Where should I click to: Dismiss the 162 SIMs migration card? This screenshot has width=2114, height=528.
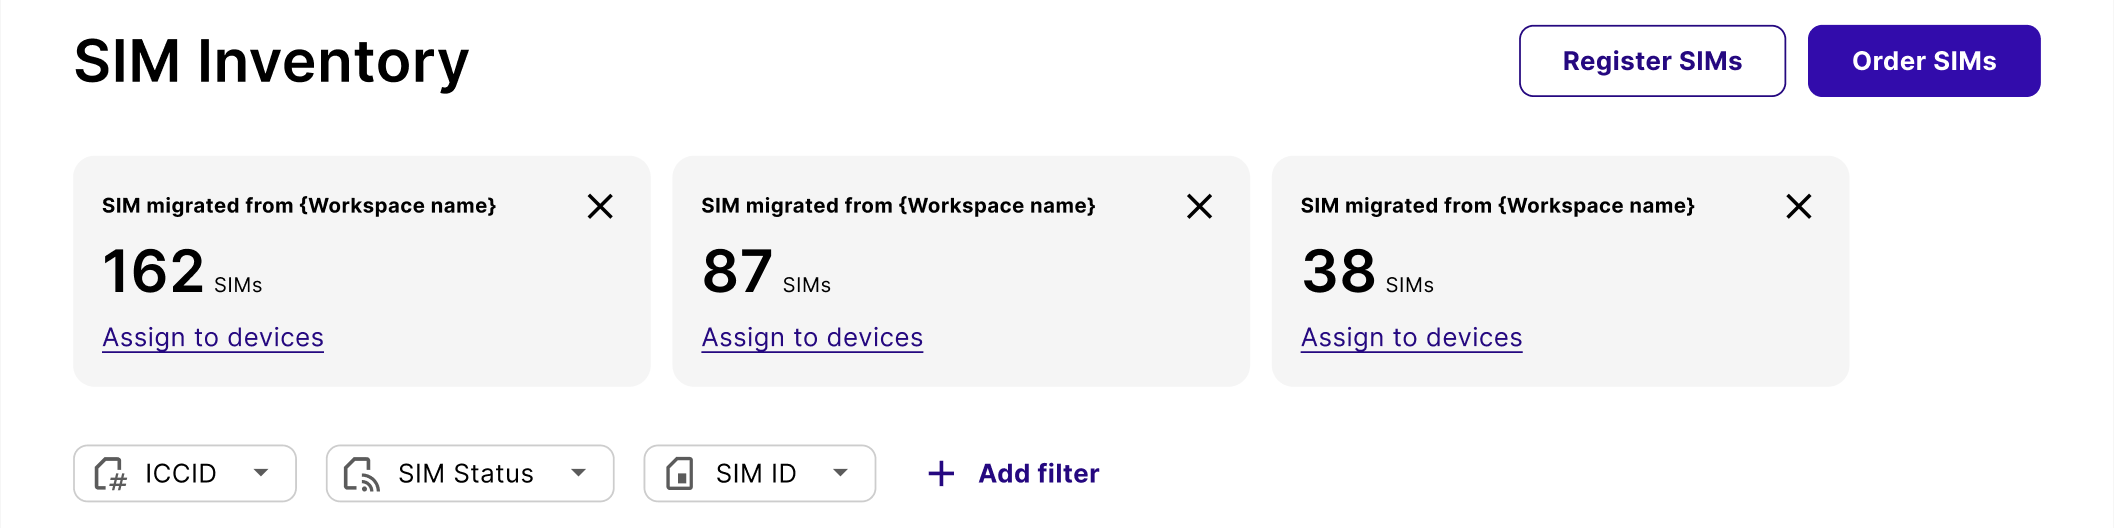coord(600,207)
